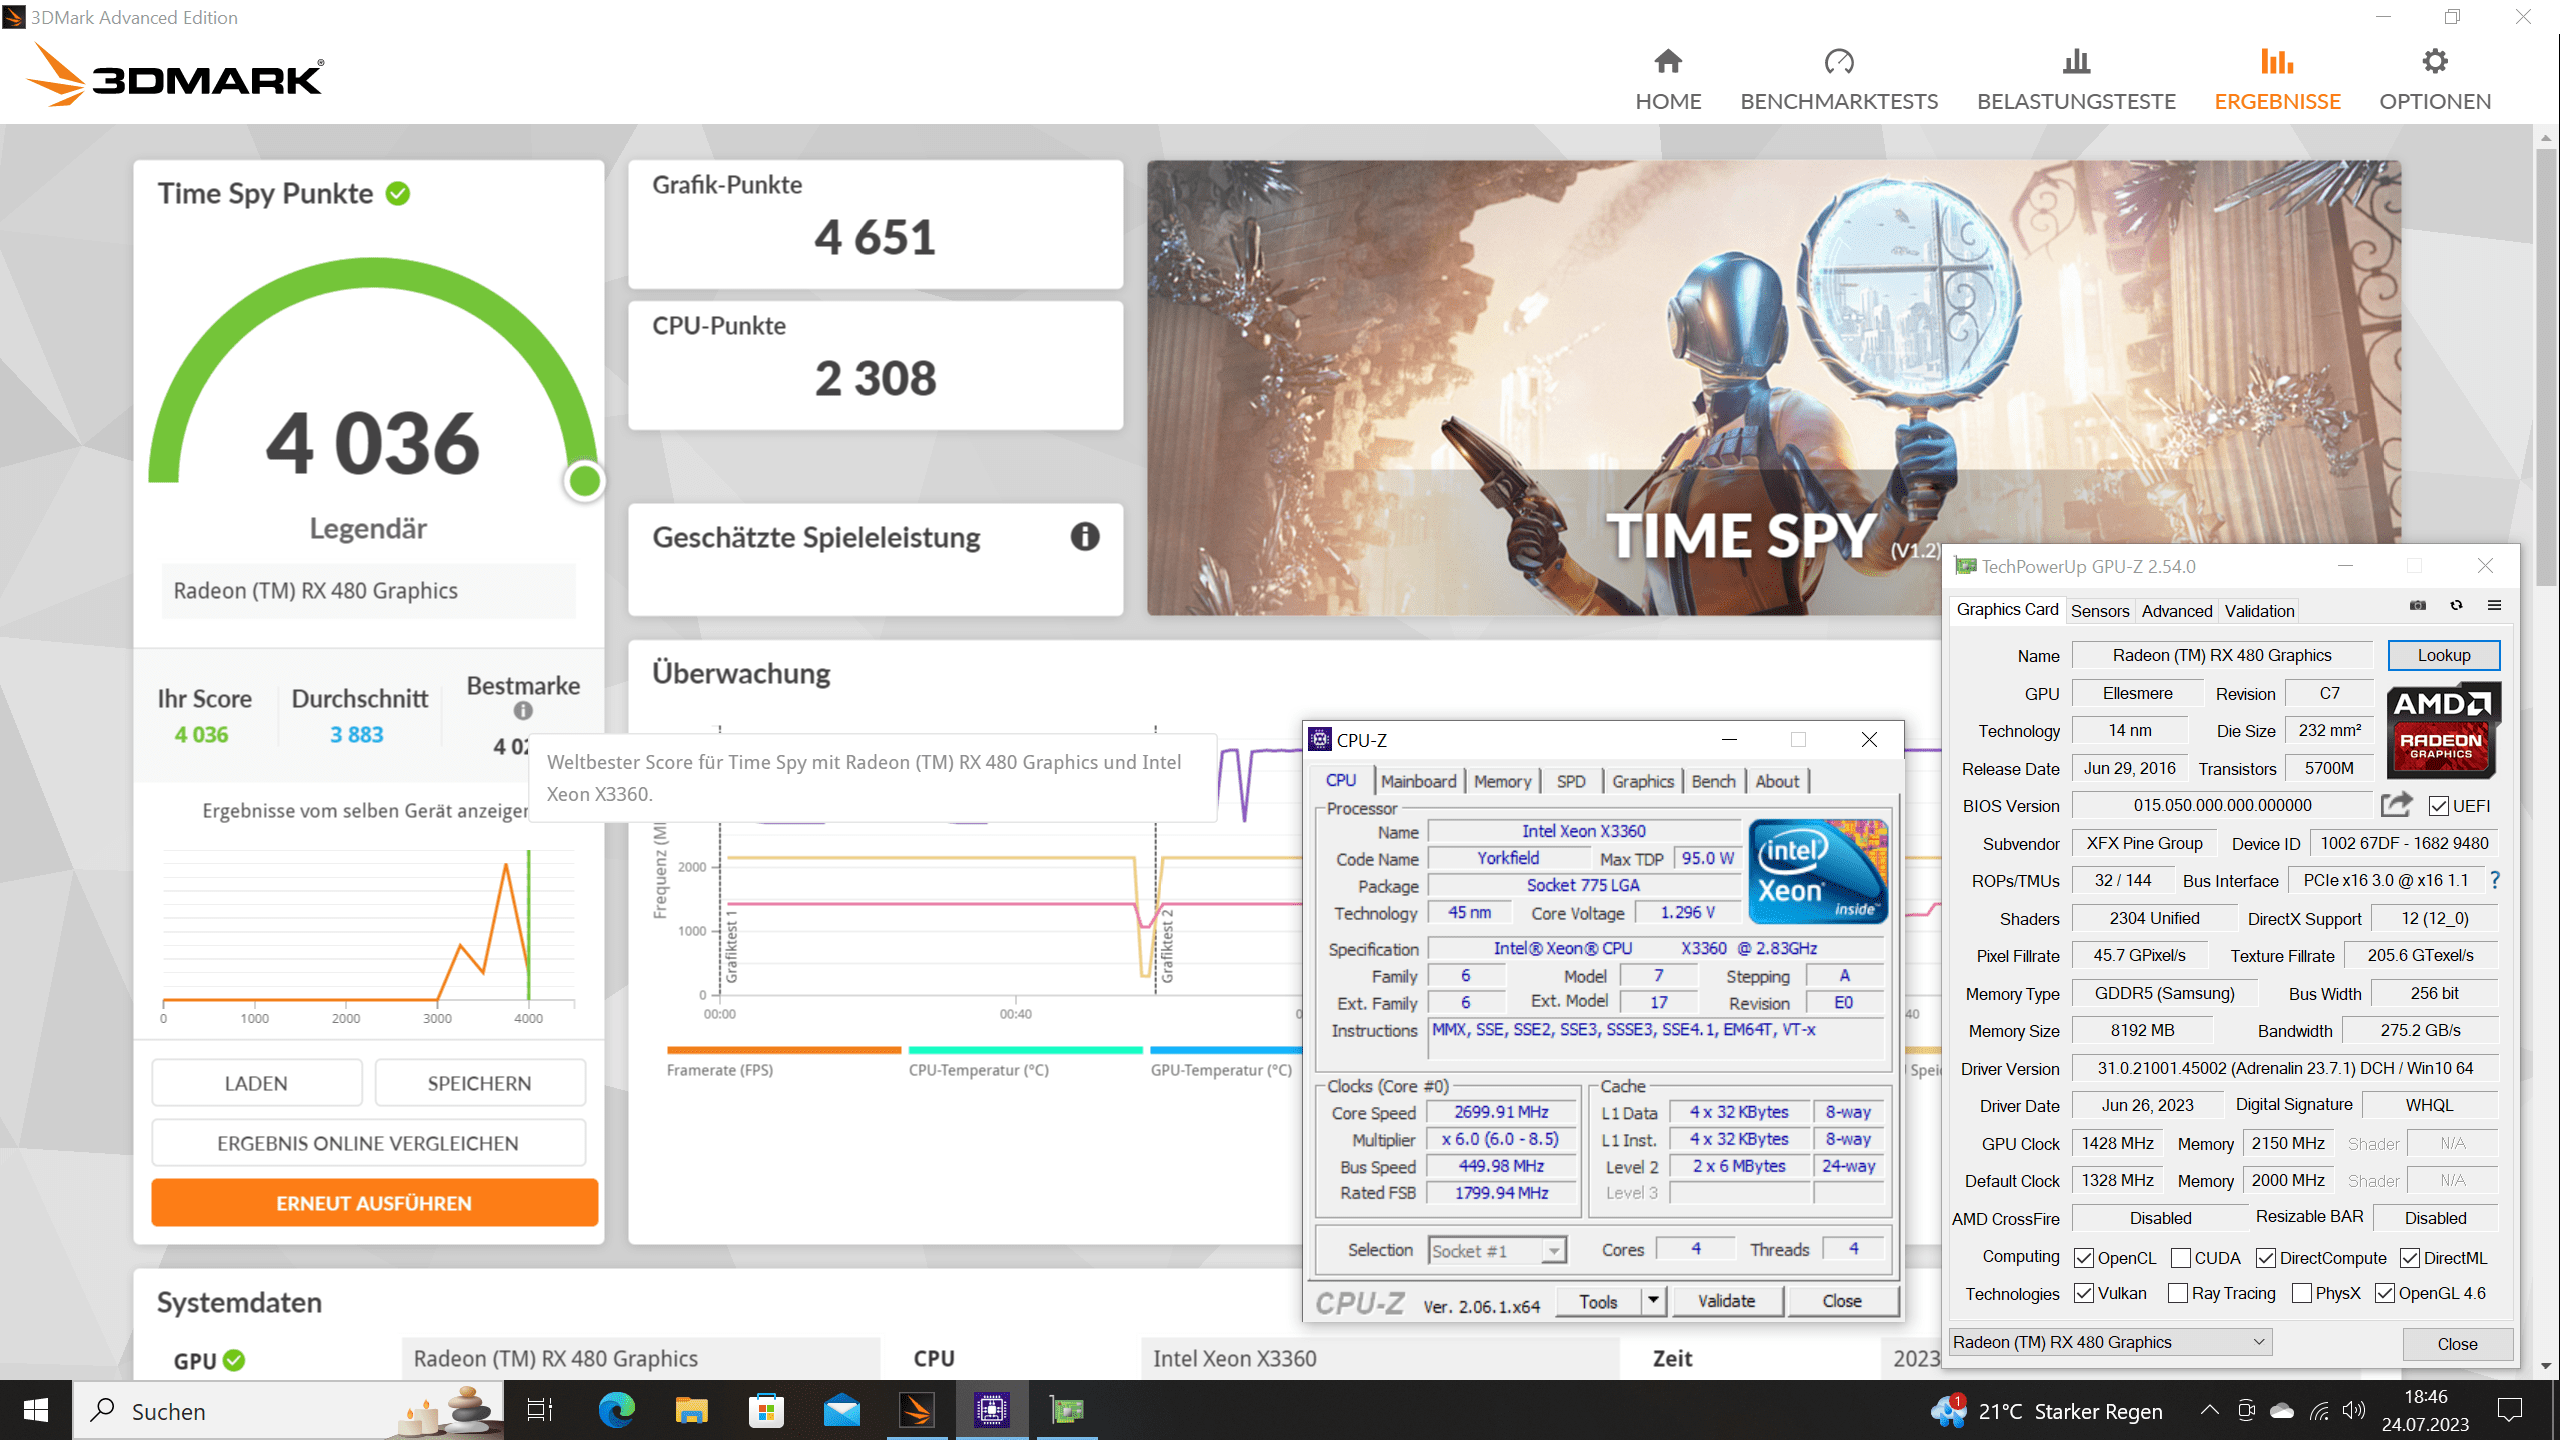The width and height of the screenshot is (2560, 1440).
Task: Click the blue GPU-Temperatur legend bar
Action: point(1226,1050)
